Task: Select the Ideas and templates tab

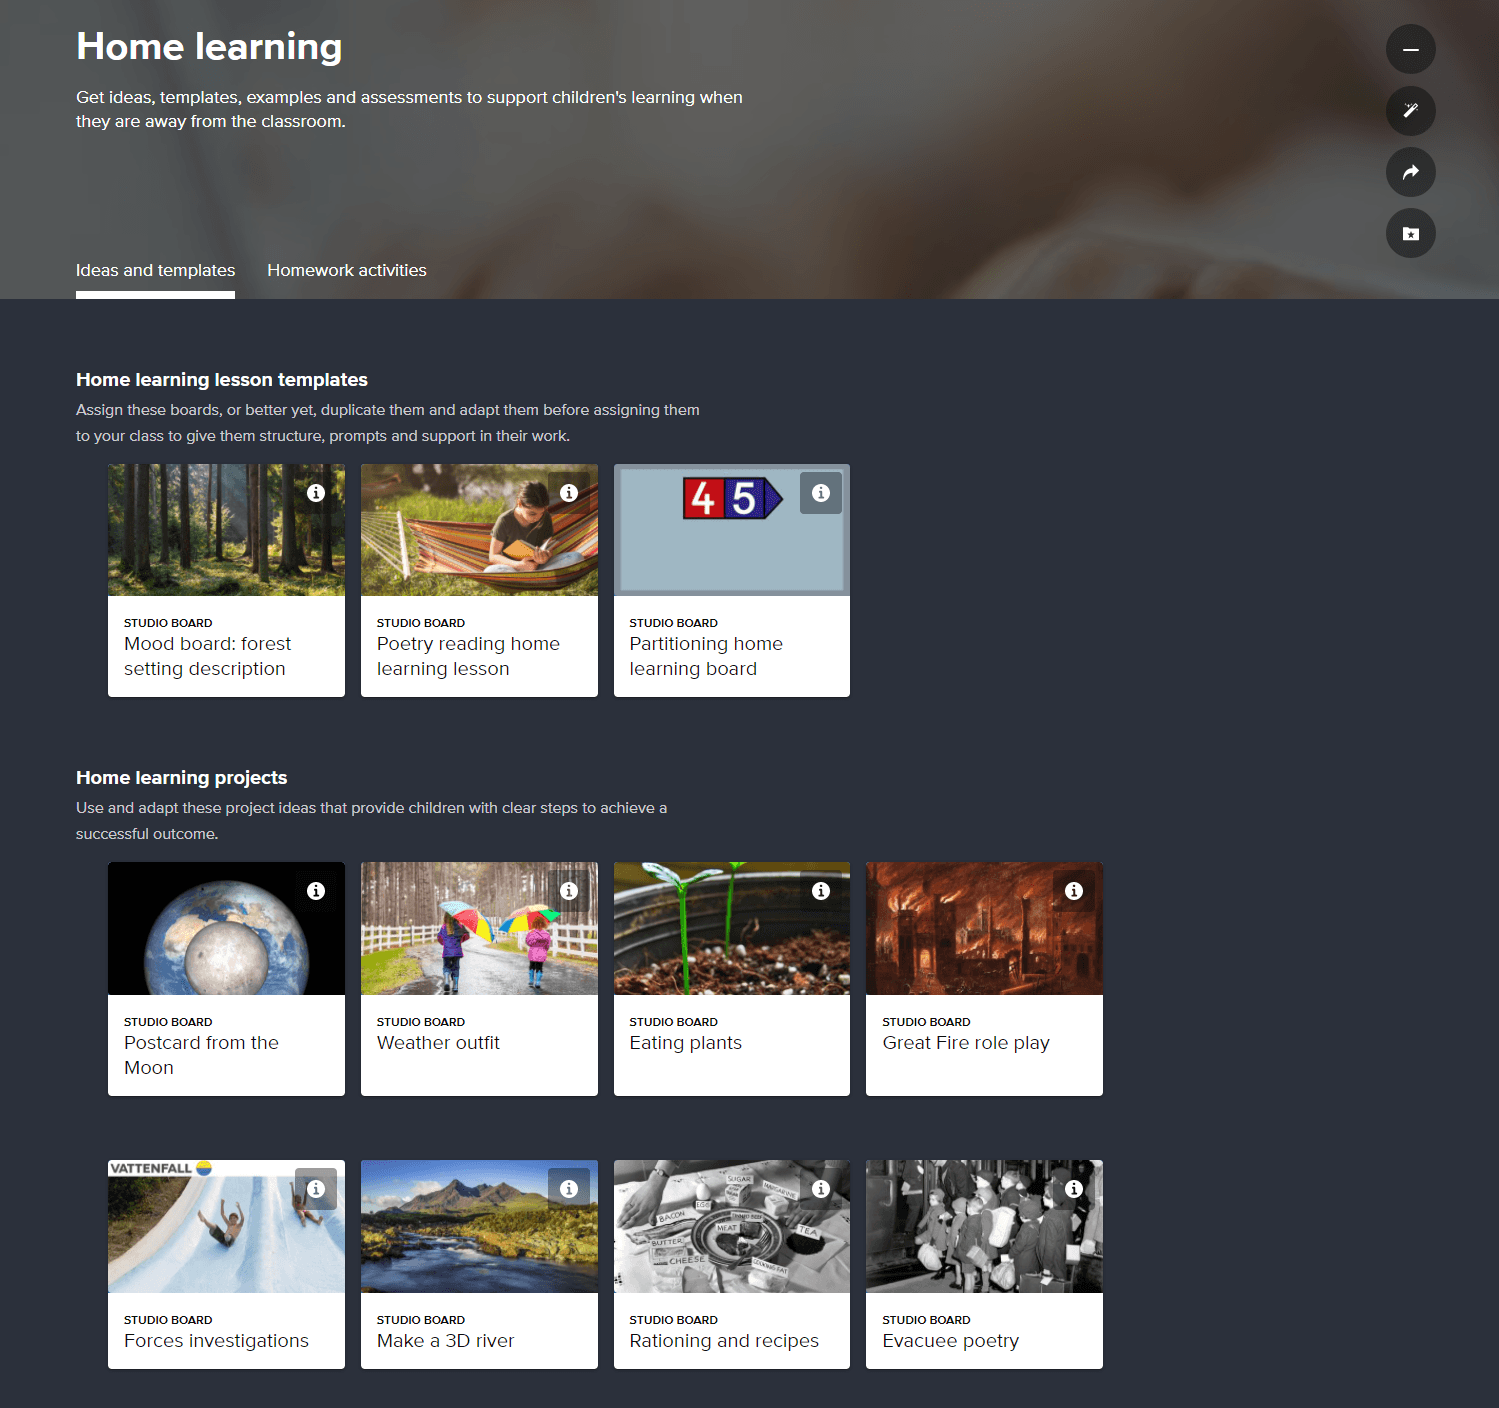Action: tap(155, 270)
